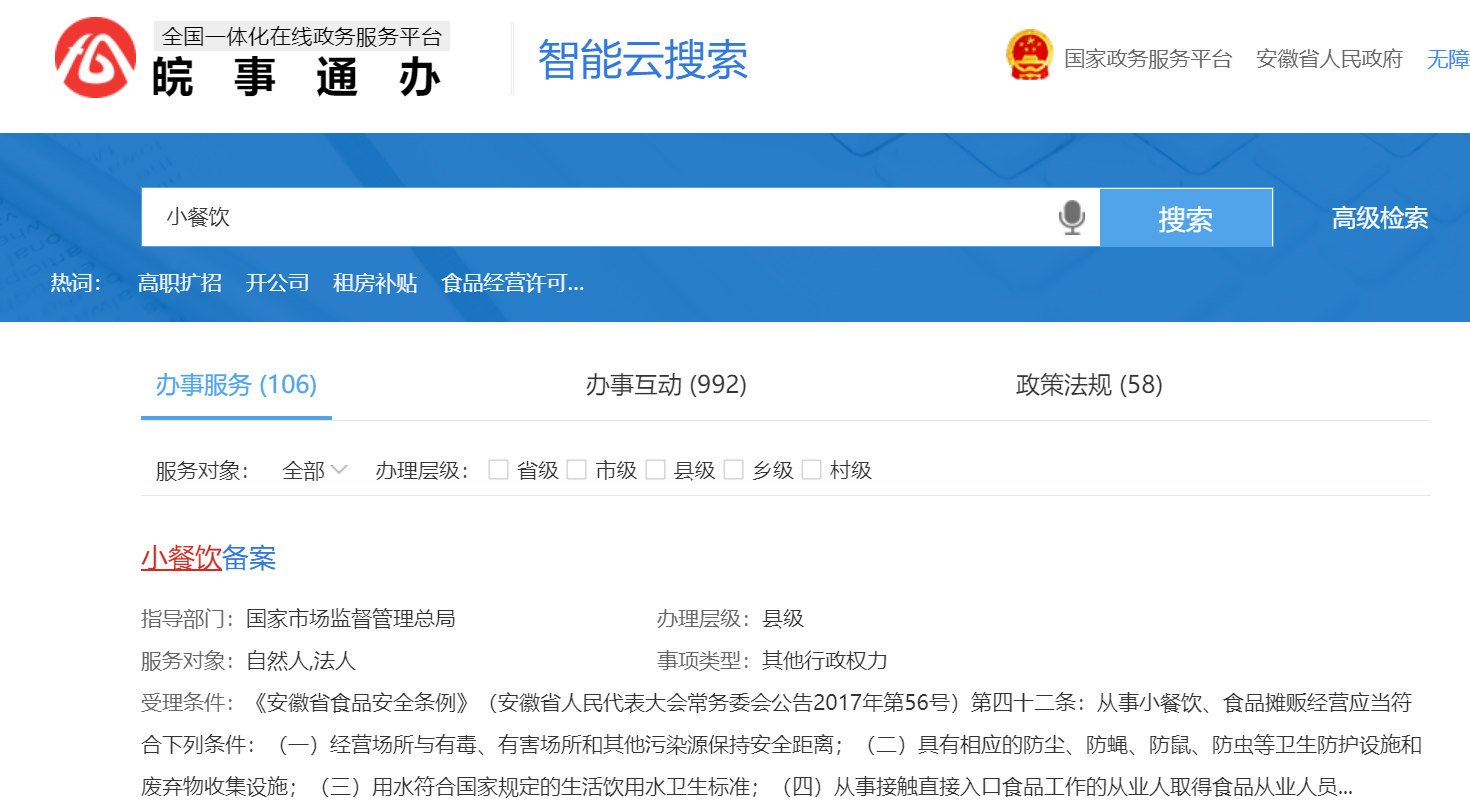Click hot word 高职扩招
Viewport: 1470px width, 809px height.
point(180,283)
